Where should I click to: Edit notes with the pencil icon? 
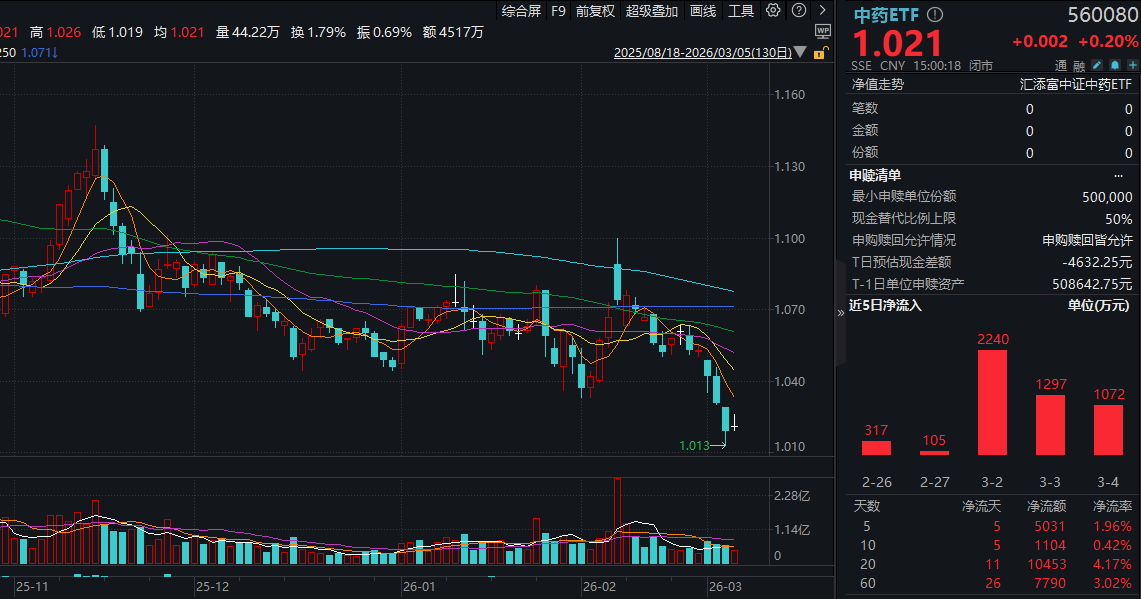(1097, 65)
